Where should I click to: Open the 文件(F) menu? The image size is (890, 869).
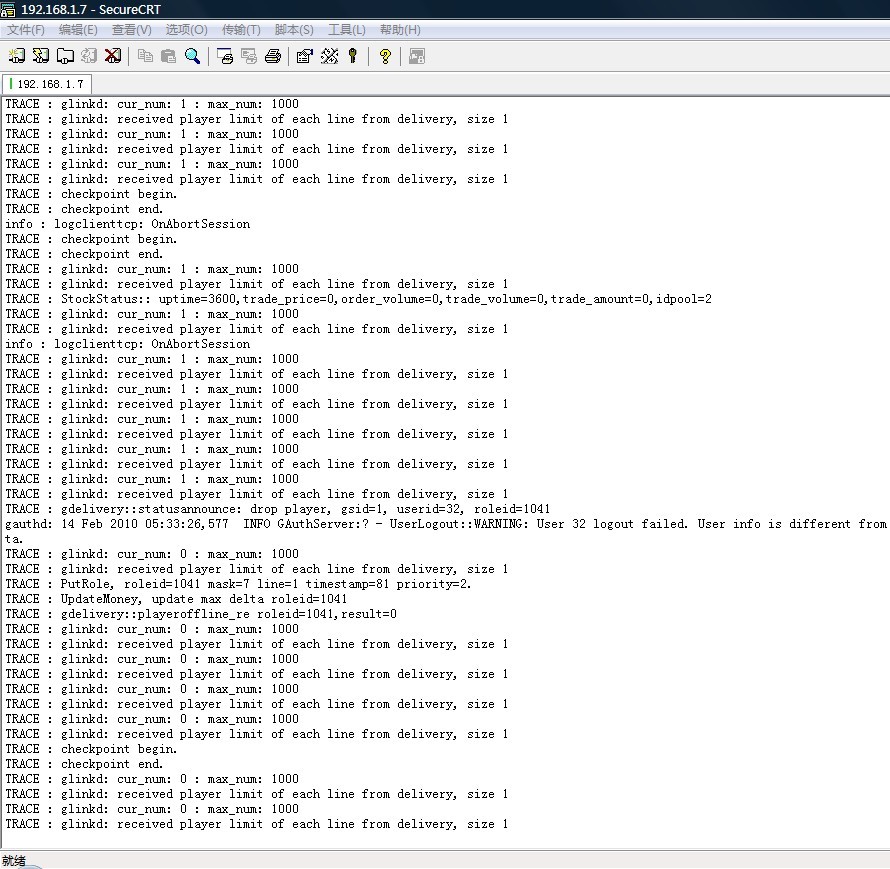[26, 30]
